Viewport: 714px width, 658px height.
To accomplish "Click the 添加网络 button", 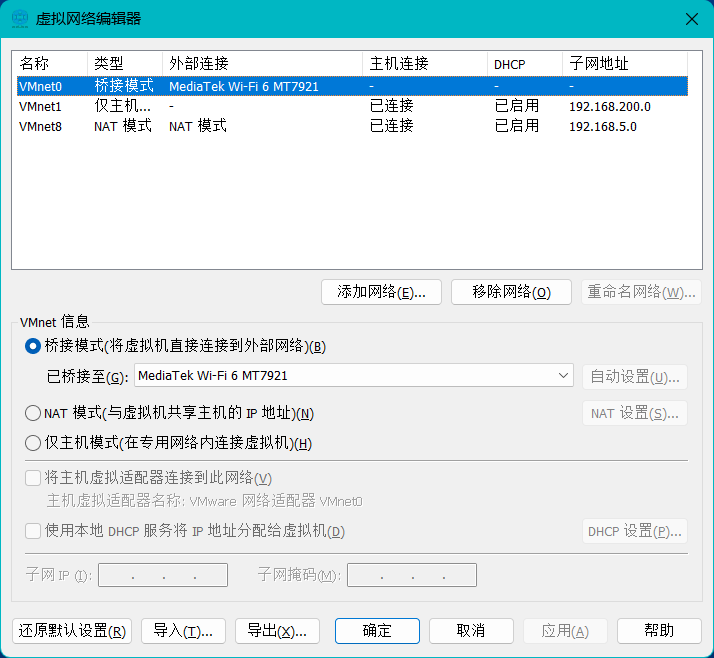I will 381,292.
